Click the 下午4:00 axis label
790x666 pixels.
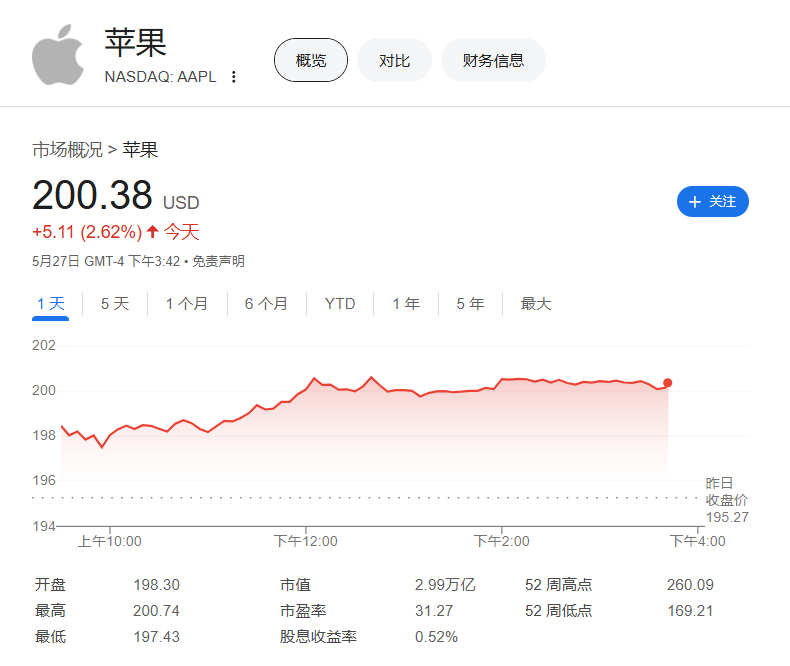pyautogui.click(x=697, y=542)
